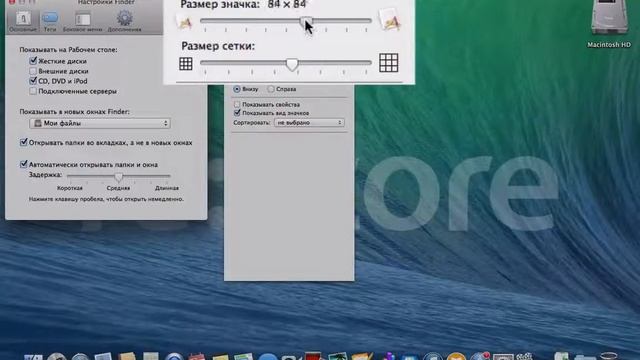Viewport: 640px width, 360px height.
Task: Click the Показывать в новых окнах Finder label
Action: point(74,111)
